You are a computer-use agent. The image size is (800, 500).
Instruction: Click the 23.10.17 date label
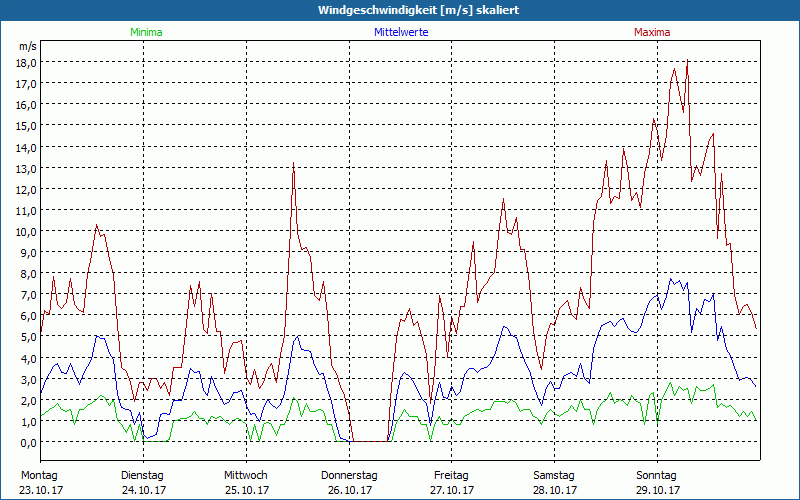(x=41, y=490)
